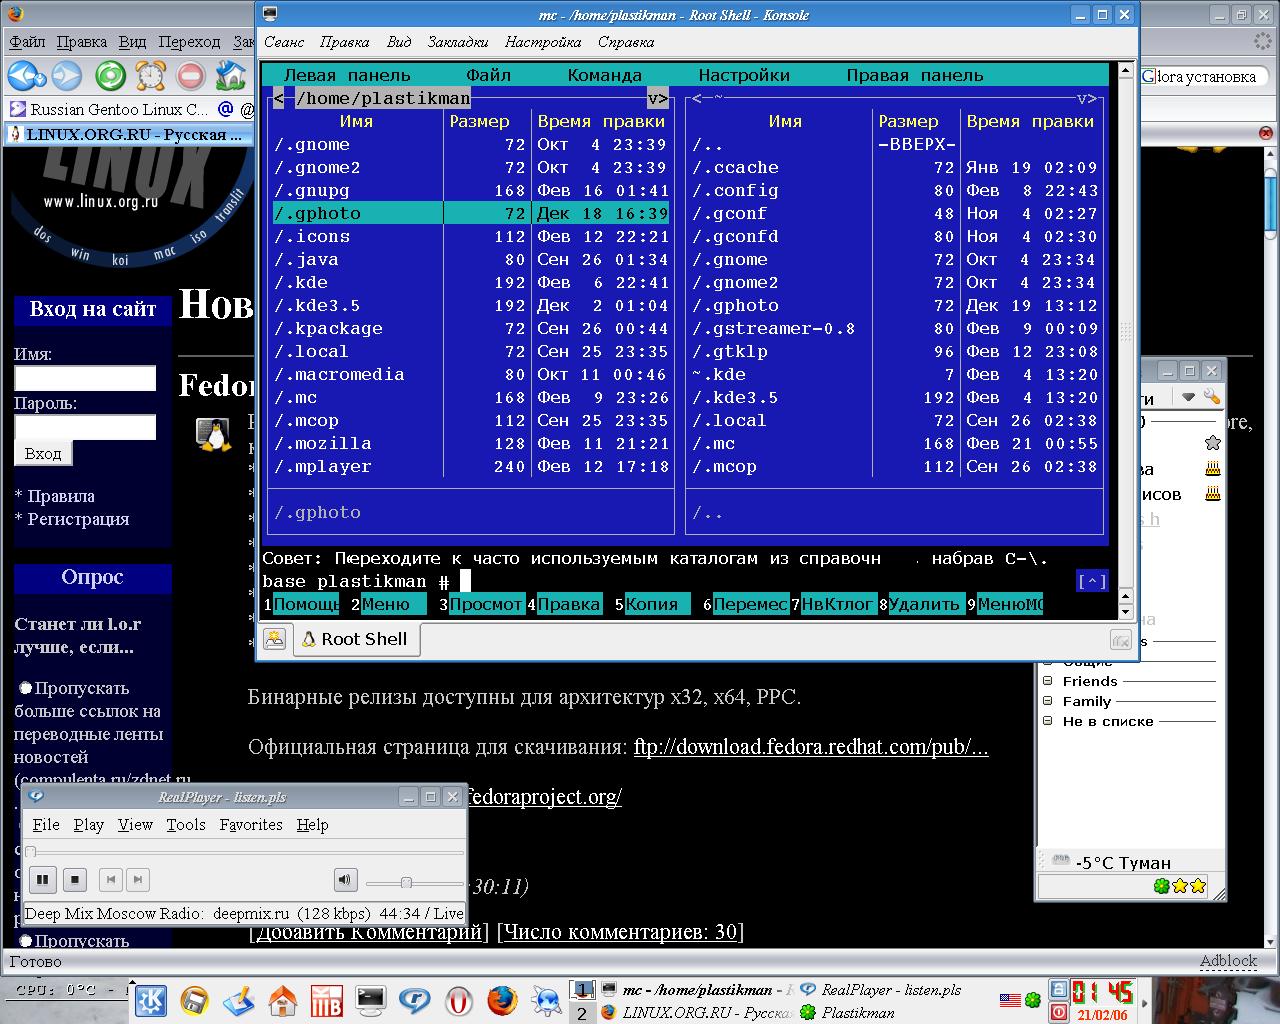The image size is (1280, 1024).
Task: Stop playback in RealPlayer
Action: click(x=75, y=880)
